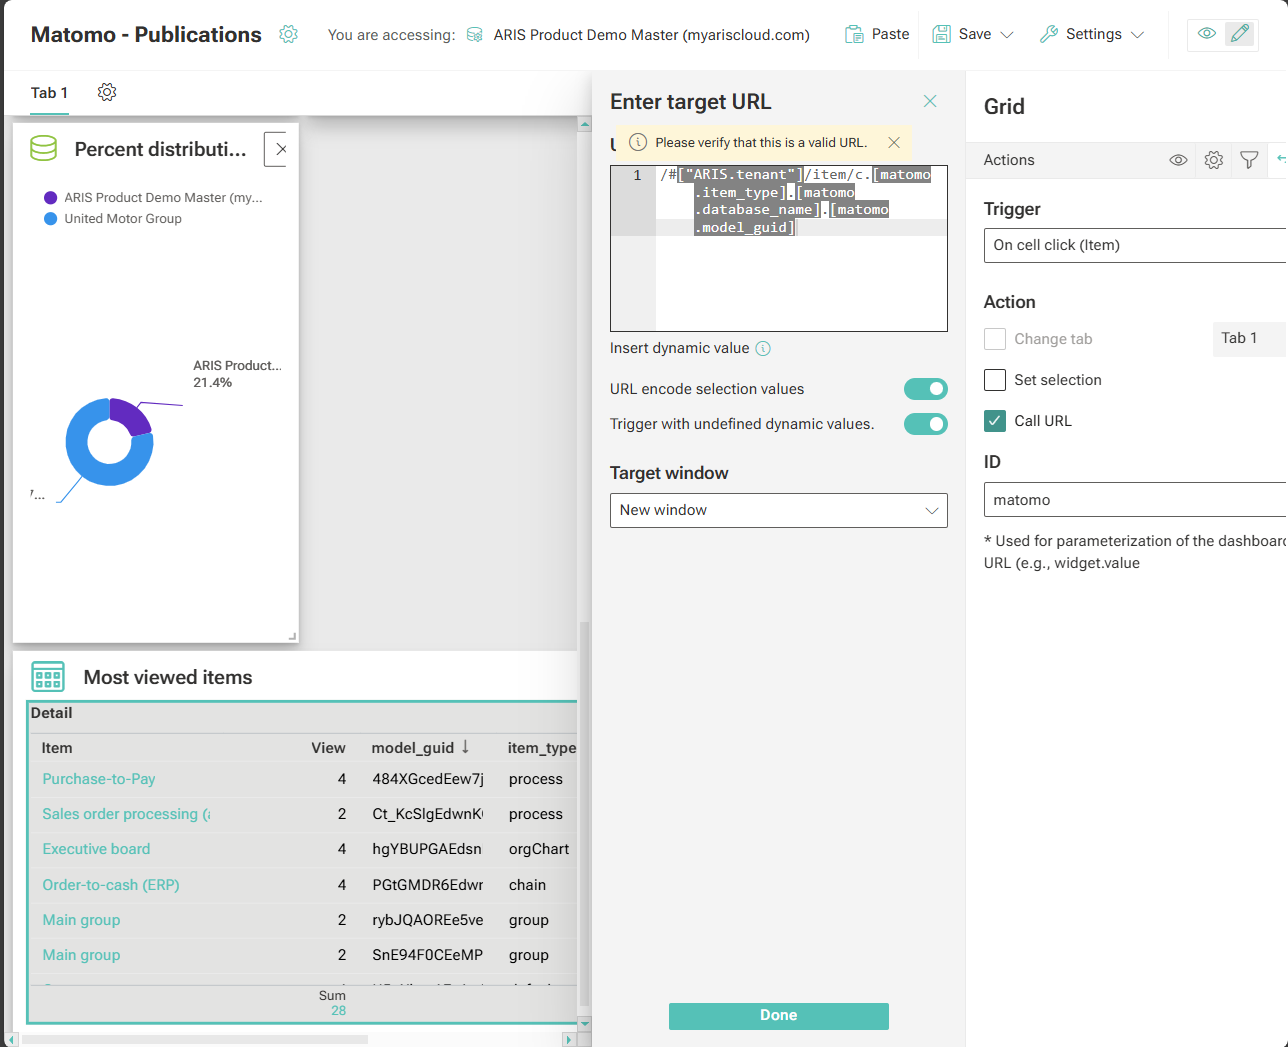Click the Paste clipboard icon

click(854, 34)
